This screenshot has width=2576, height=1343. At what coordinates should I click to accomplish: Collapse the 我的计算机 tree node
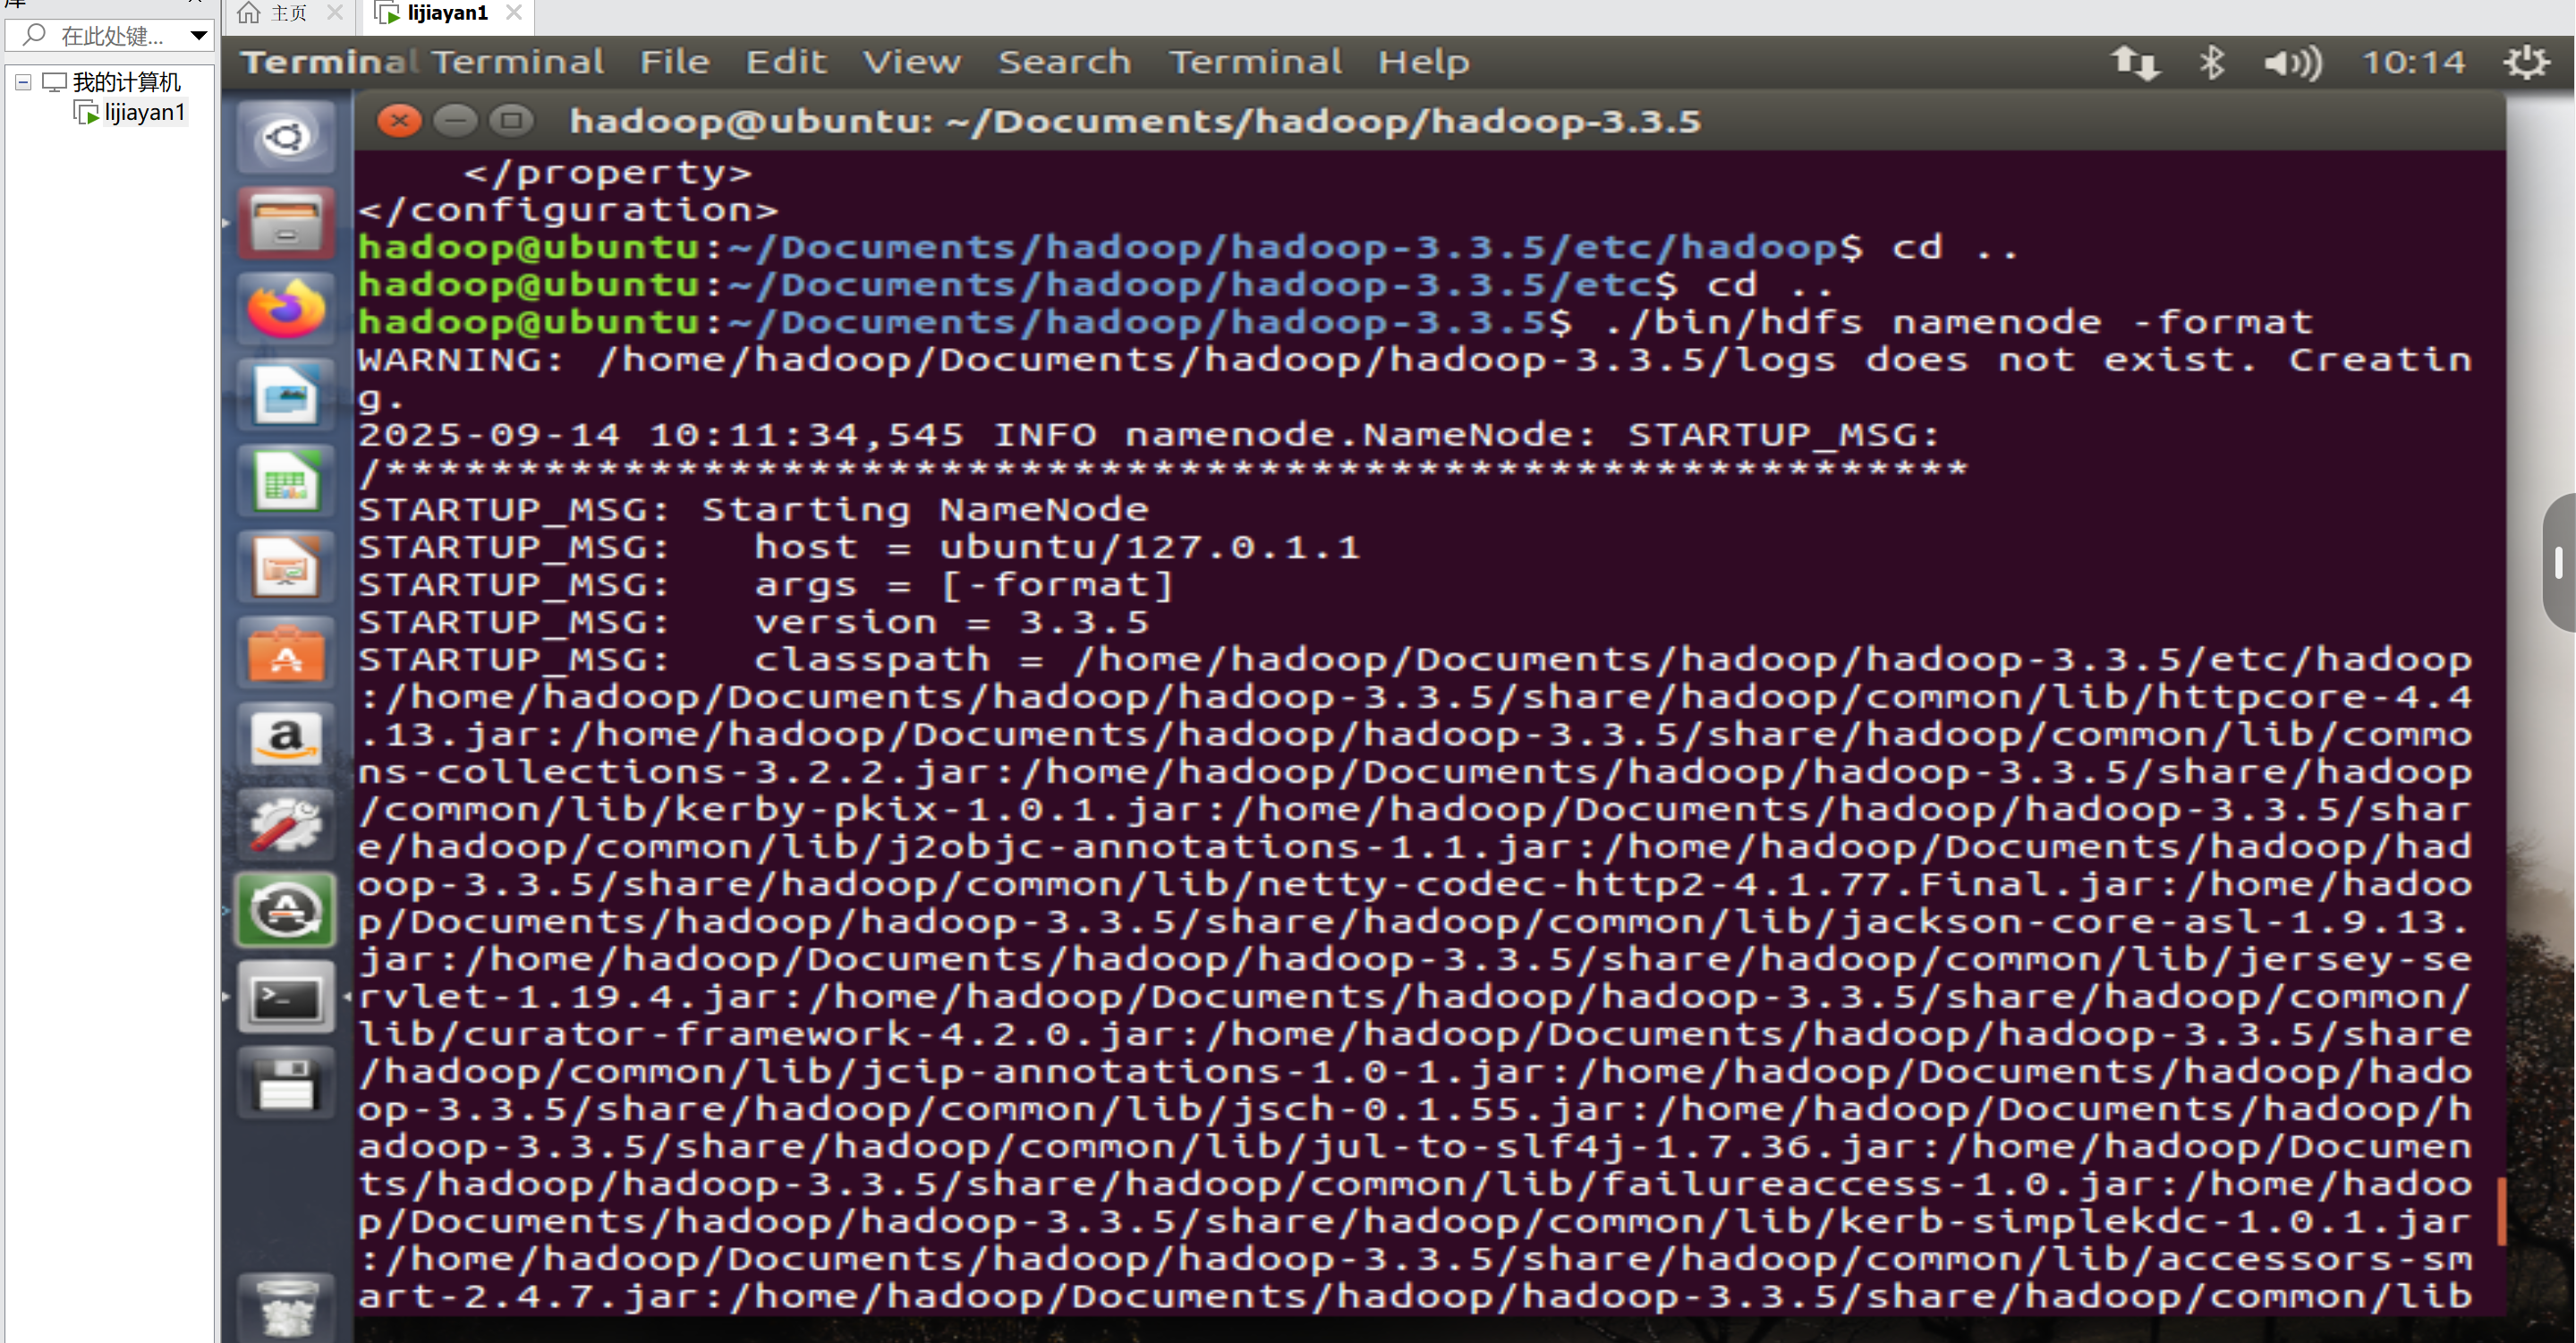pos(23,82)
